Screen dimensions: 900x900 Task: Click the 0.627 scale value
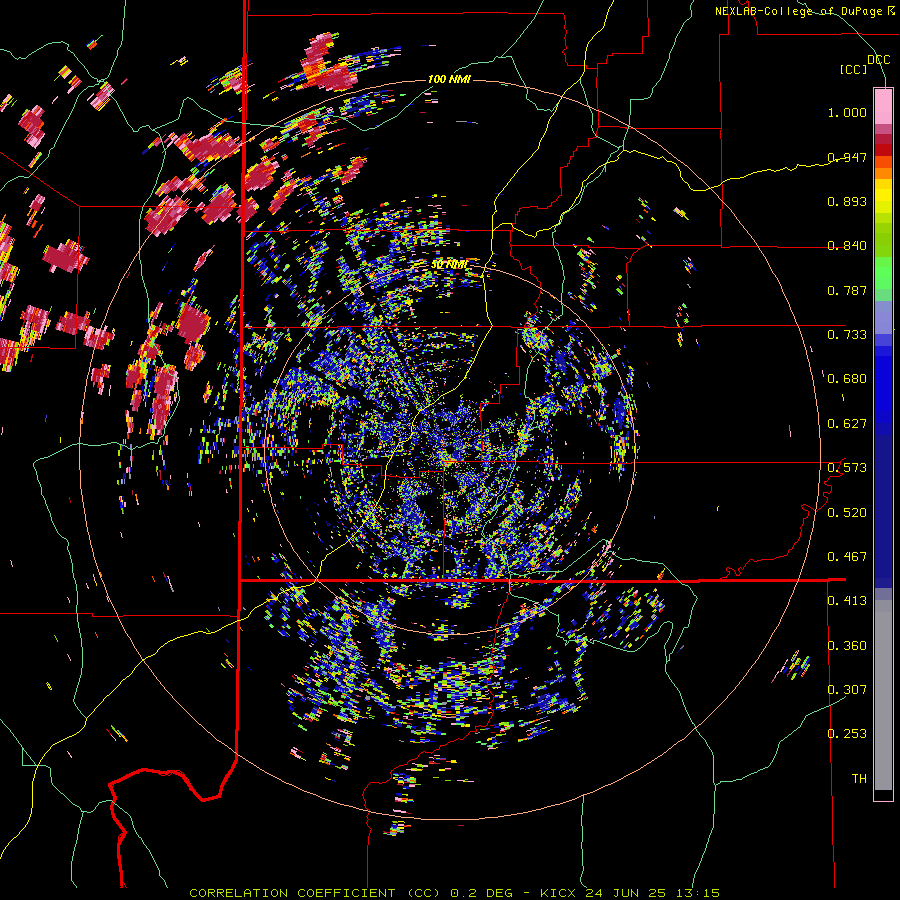pyautogui.click(x=847, y=424)
